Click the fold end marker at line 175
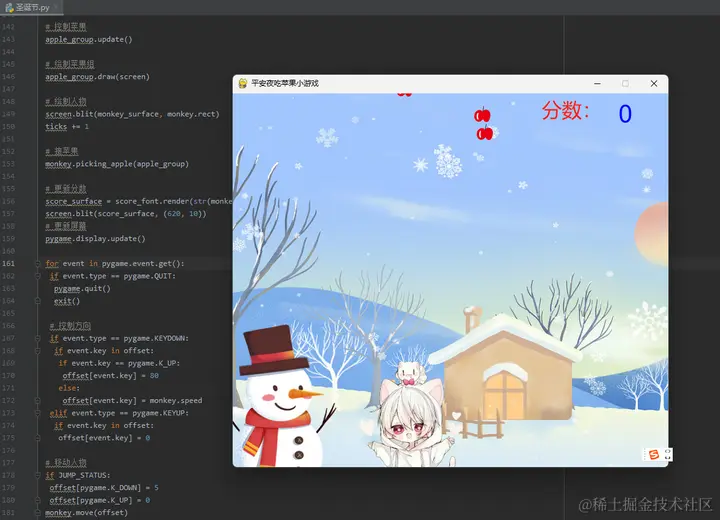This screenshot has width=720, height=520. tap(38, 438)
